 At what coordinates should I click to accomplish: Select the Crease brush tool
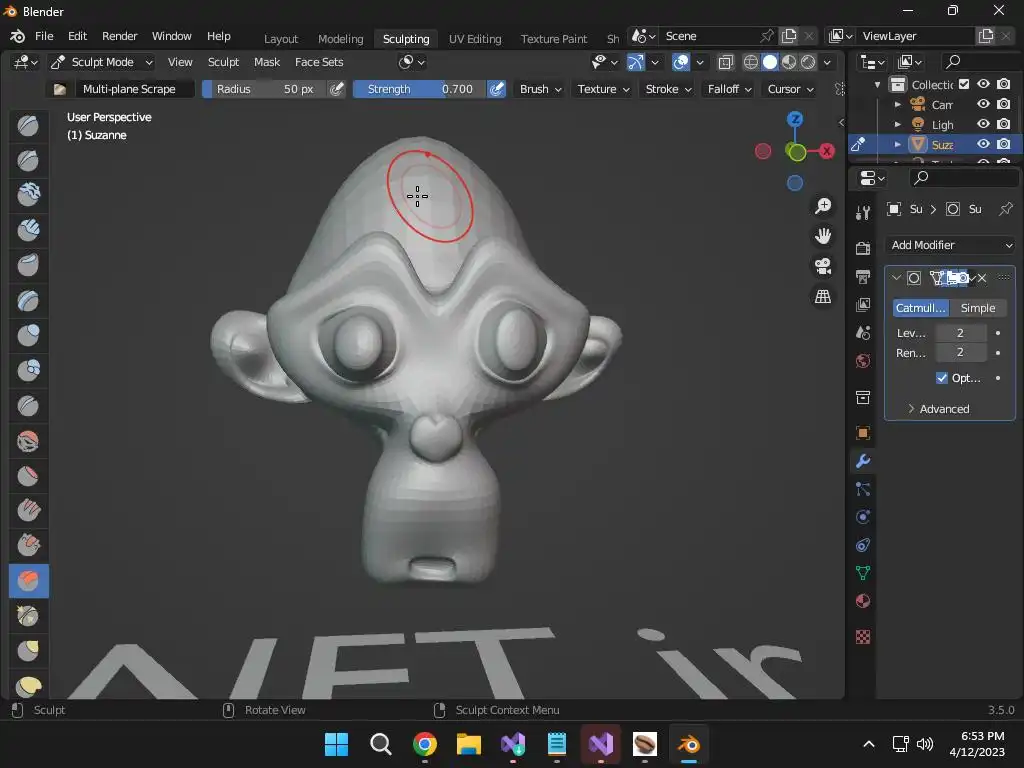click(28, 406)
